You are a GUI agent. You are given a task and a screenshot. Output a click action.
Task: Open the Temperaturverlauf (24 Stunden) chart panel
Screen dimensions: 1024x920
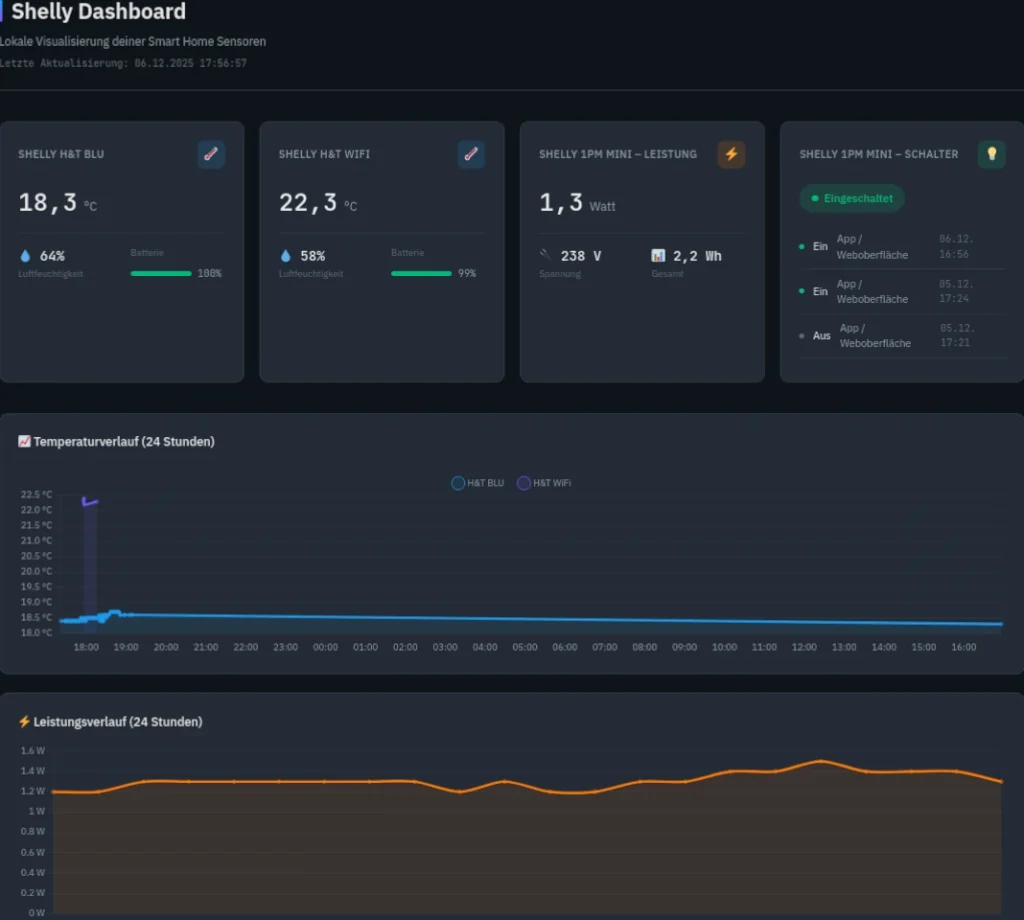point(512,545)
